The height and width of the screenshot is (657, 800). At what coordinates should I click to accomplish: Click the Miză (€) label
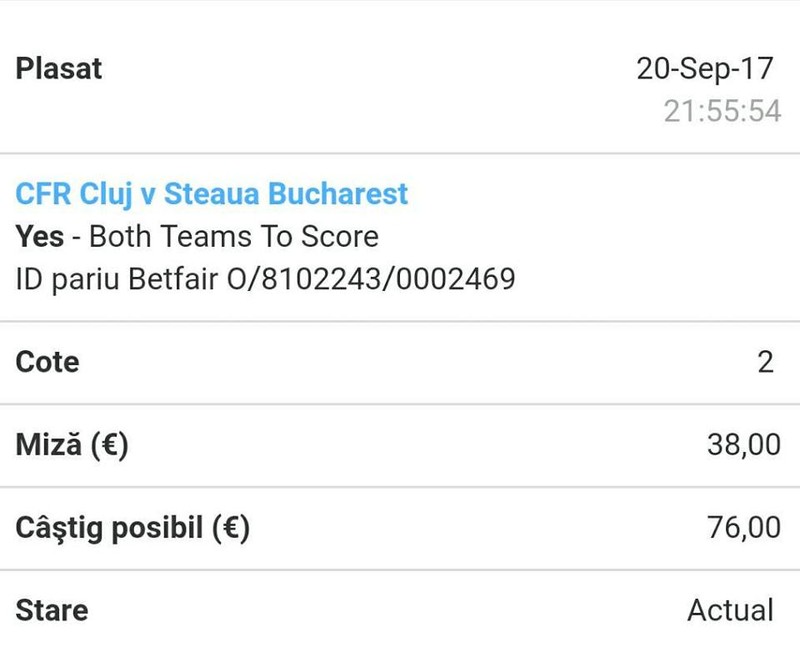[x=72, y=445]
